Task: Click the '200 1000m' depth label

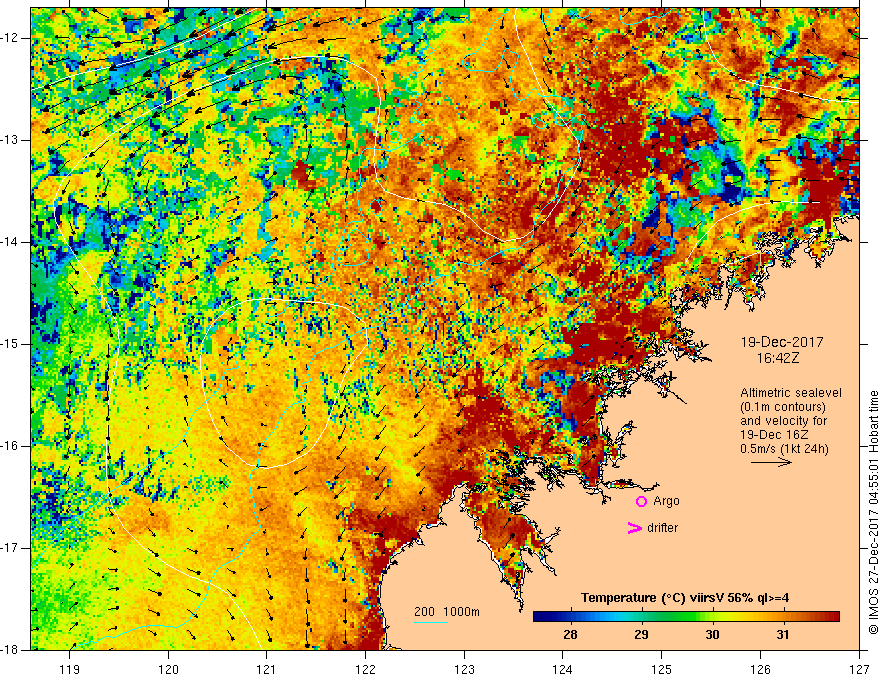Action: [x=447, y=612]
